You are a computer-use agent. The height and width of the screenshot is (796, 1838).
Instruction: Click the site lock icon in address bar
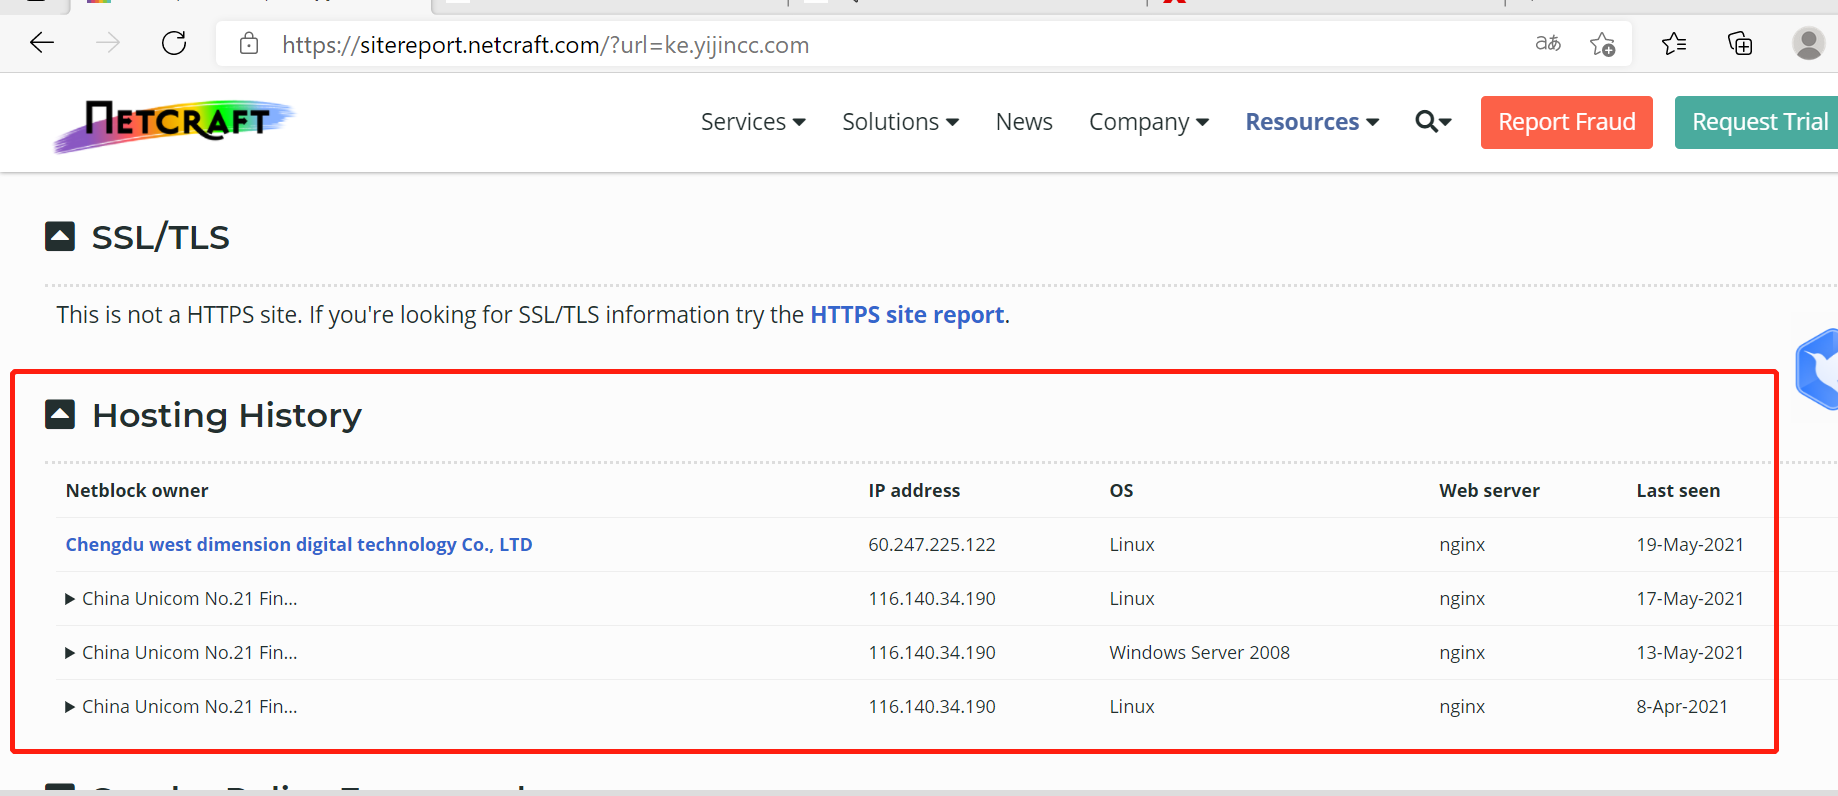(x=249, y=44)
